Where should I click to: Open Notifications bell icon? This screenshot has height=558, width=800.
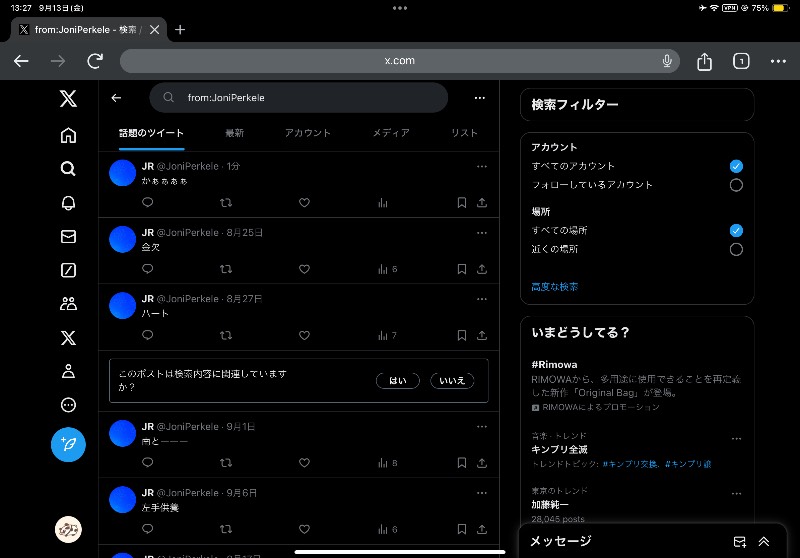click(68, 203)
